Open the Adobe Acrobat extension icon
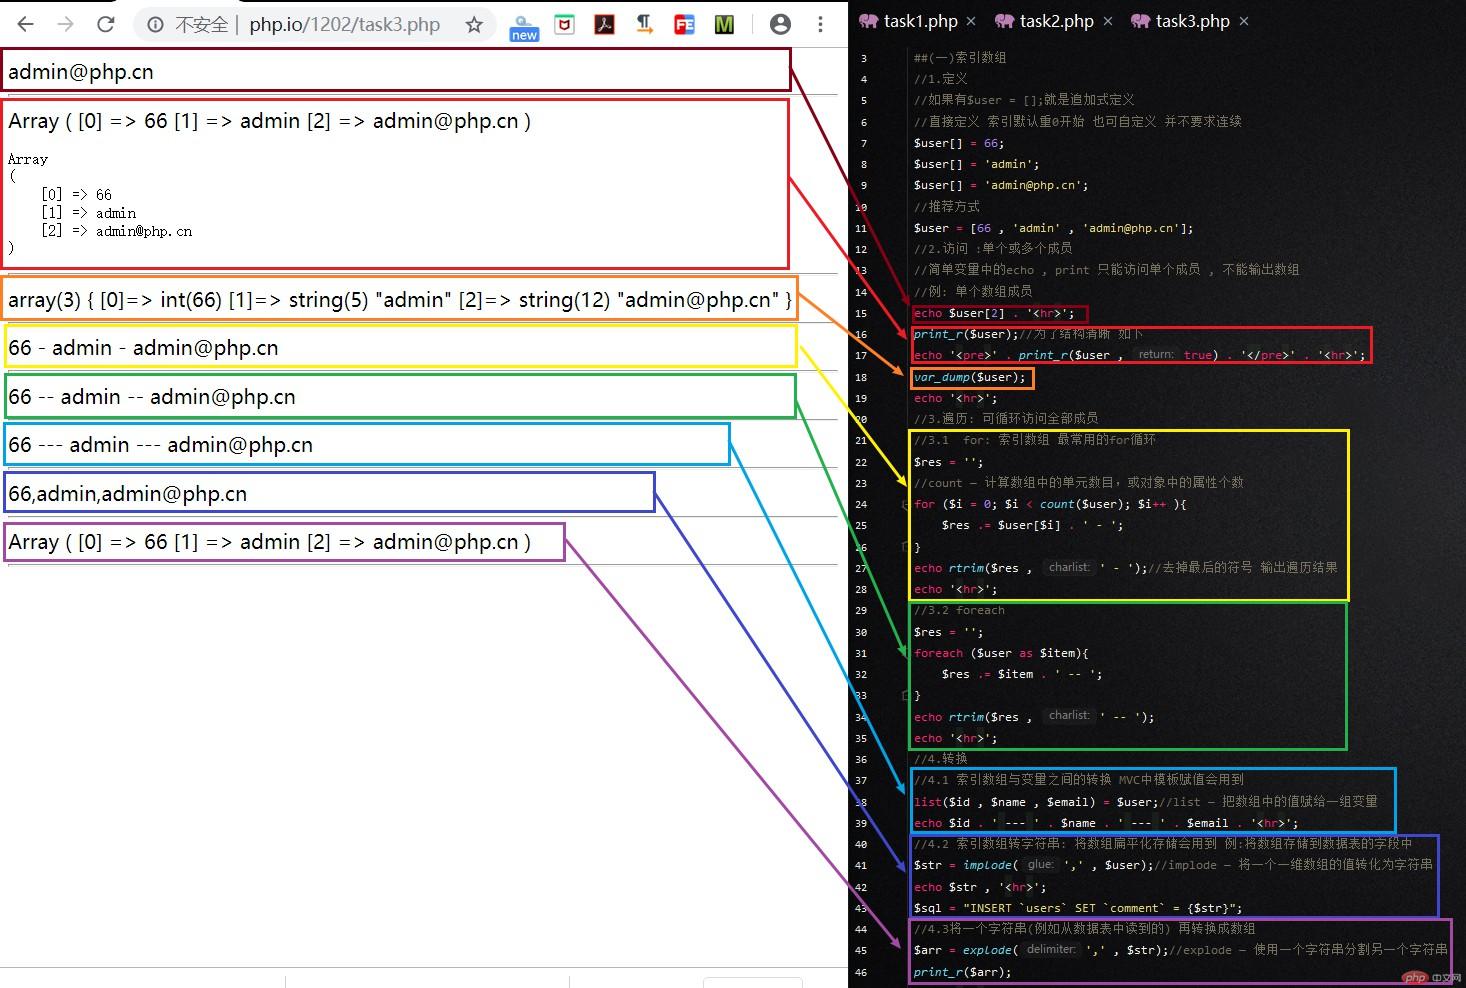This screenshot has width=1466, height=988. click(605, 24)
